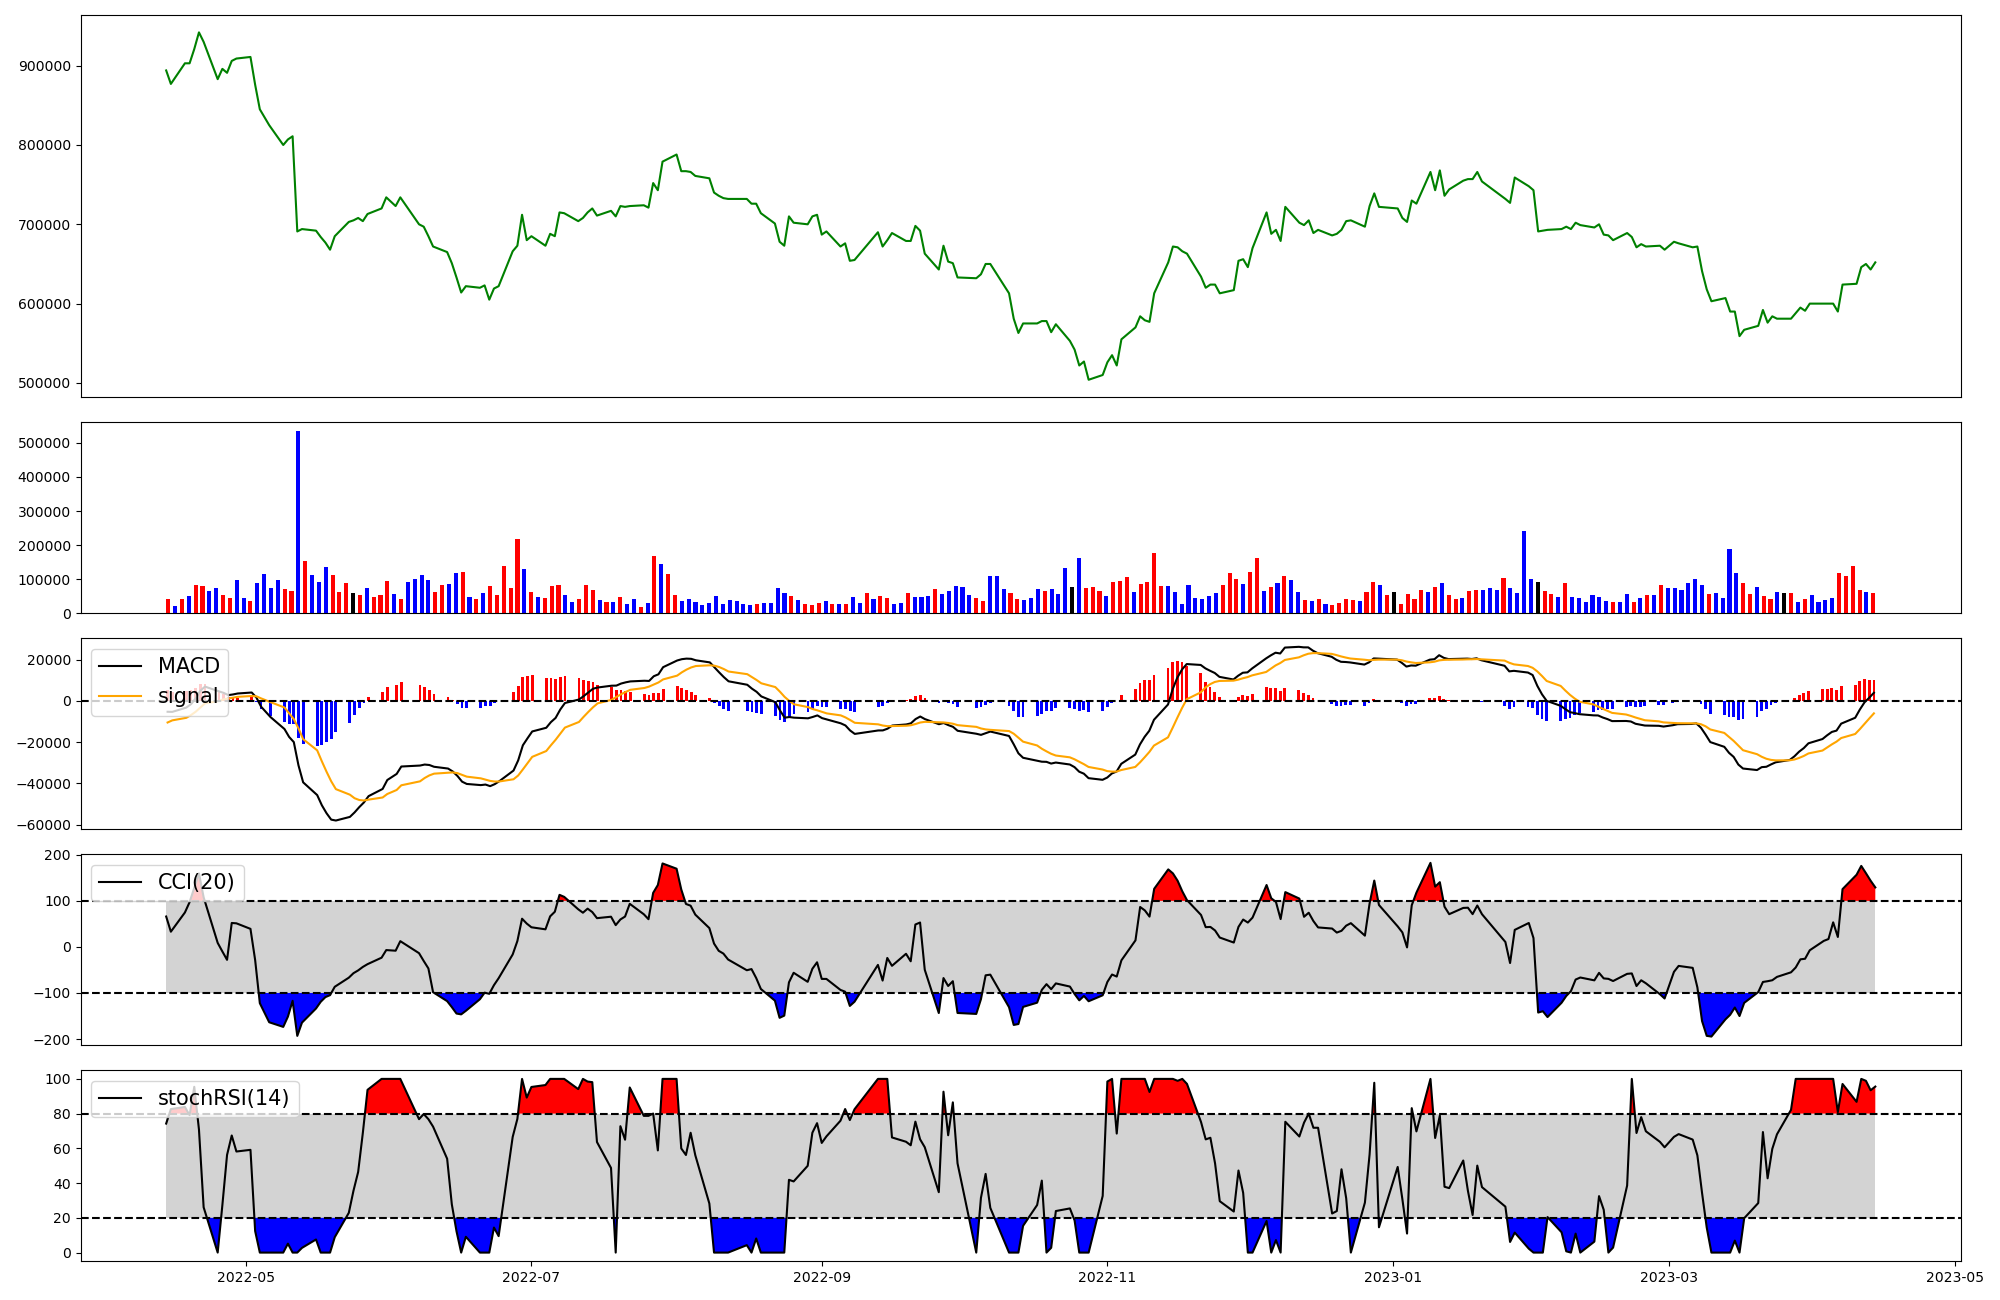2000x1300 pixels.
Task: Click the tall blue volume bar near 2023-02
Action: pos(1524,572)
